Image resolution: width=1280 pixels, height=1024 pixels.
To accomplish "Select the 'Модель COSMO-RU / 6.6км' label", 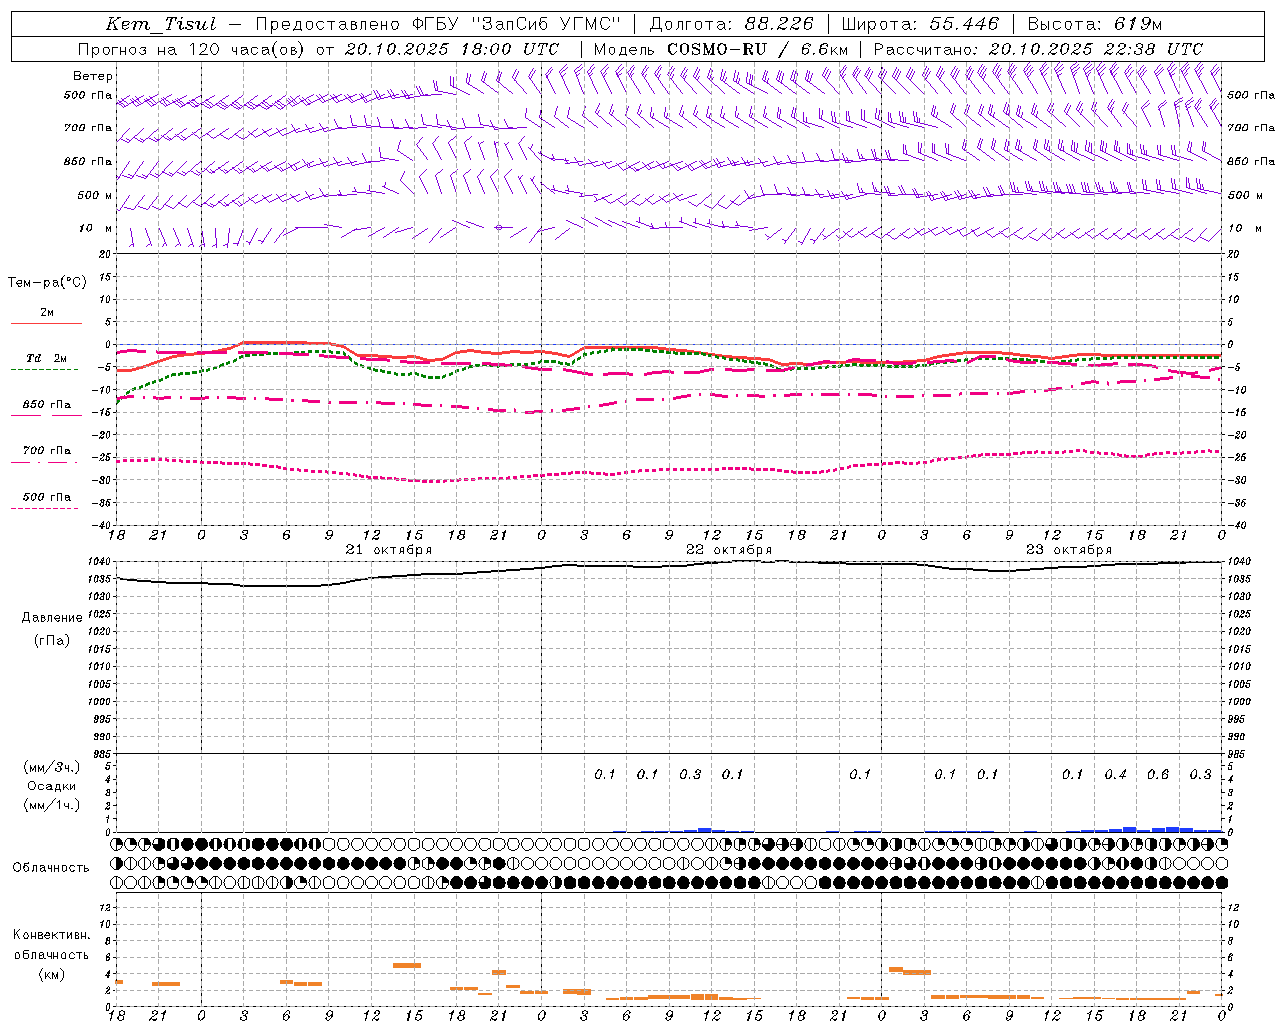I will click(721, 49).
